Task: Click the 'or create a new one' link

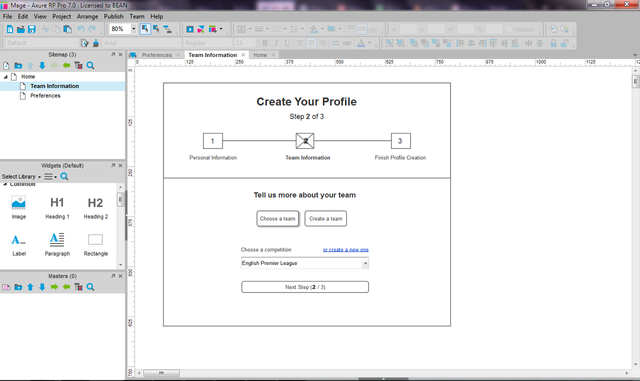Action: point(346,250)
